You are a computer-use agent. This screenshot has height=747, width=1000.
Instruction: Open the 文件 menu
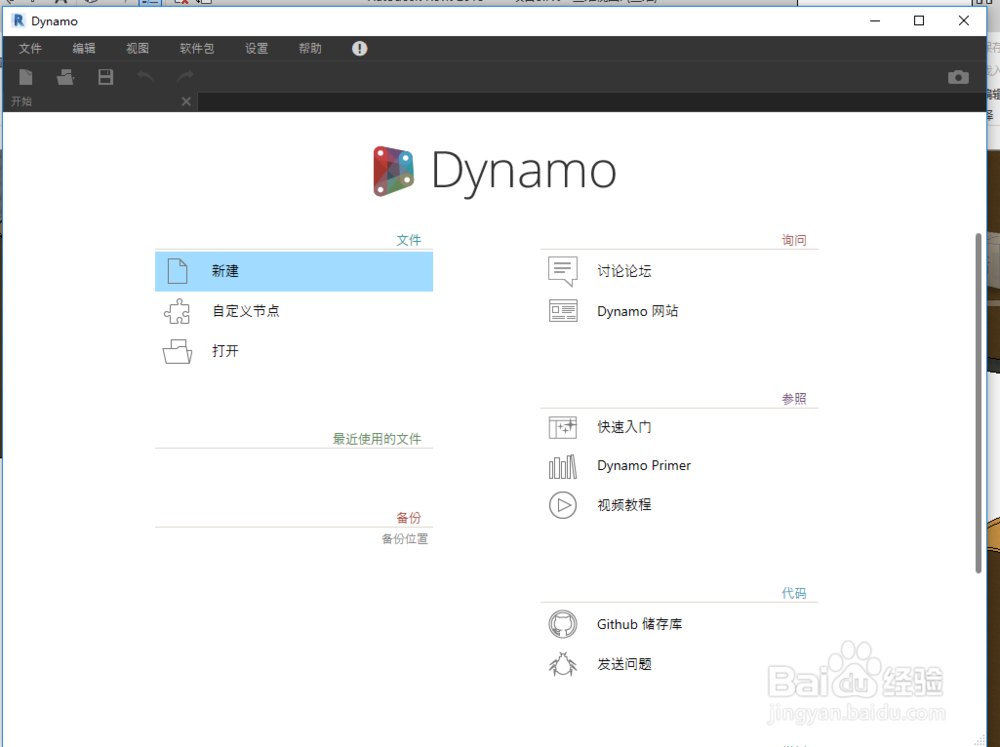(30, 48)
